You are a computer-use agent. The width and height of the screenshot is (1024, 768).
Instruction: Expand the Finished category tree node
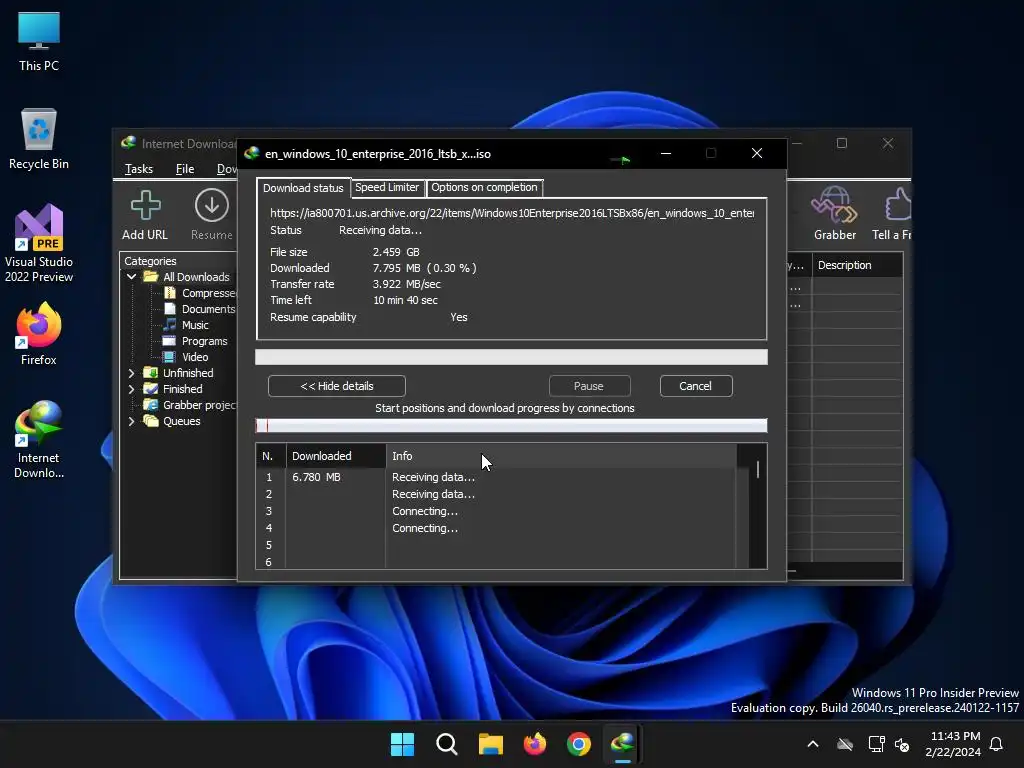click(x=131, y=389)
